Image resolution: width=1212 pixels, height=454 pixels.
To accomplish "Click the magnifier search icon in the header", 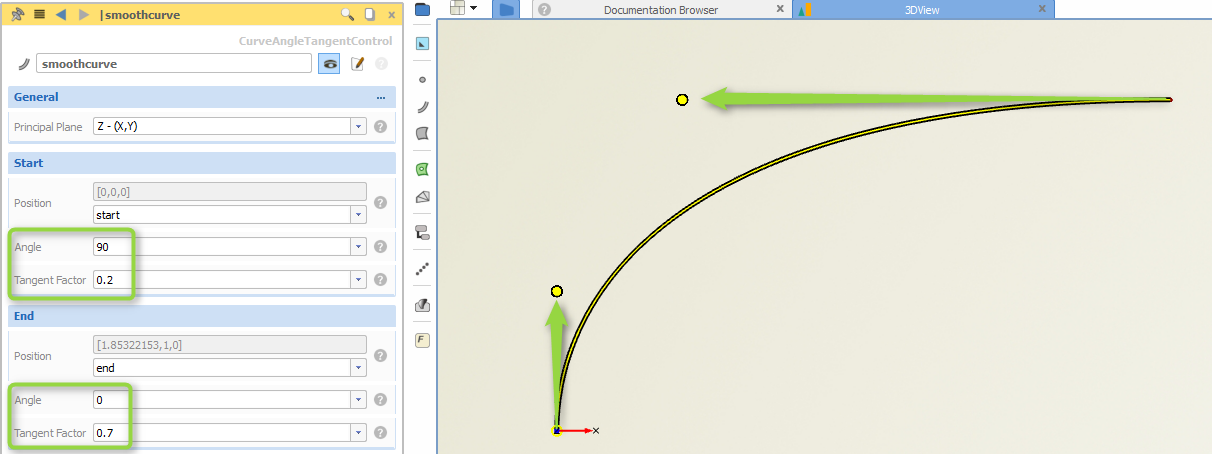I will pos(347,15).
